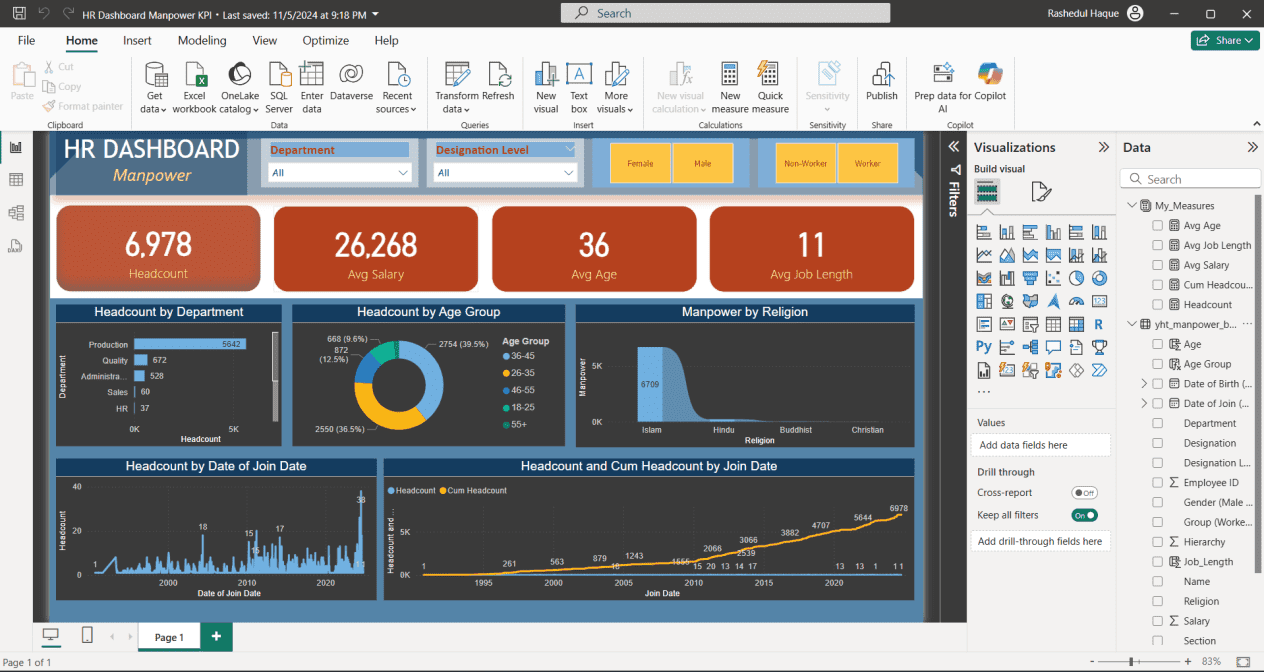1264x672 pixels.
Task: Check the Avg Job Length checkbox
Action: click(x=1158, y=245)
